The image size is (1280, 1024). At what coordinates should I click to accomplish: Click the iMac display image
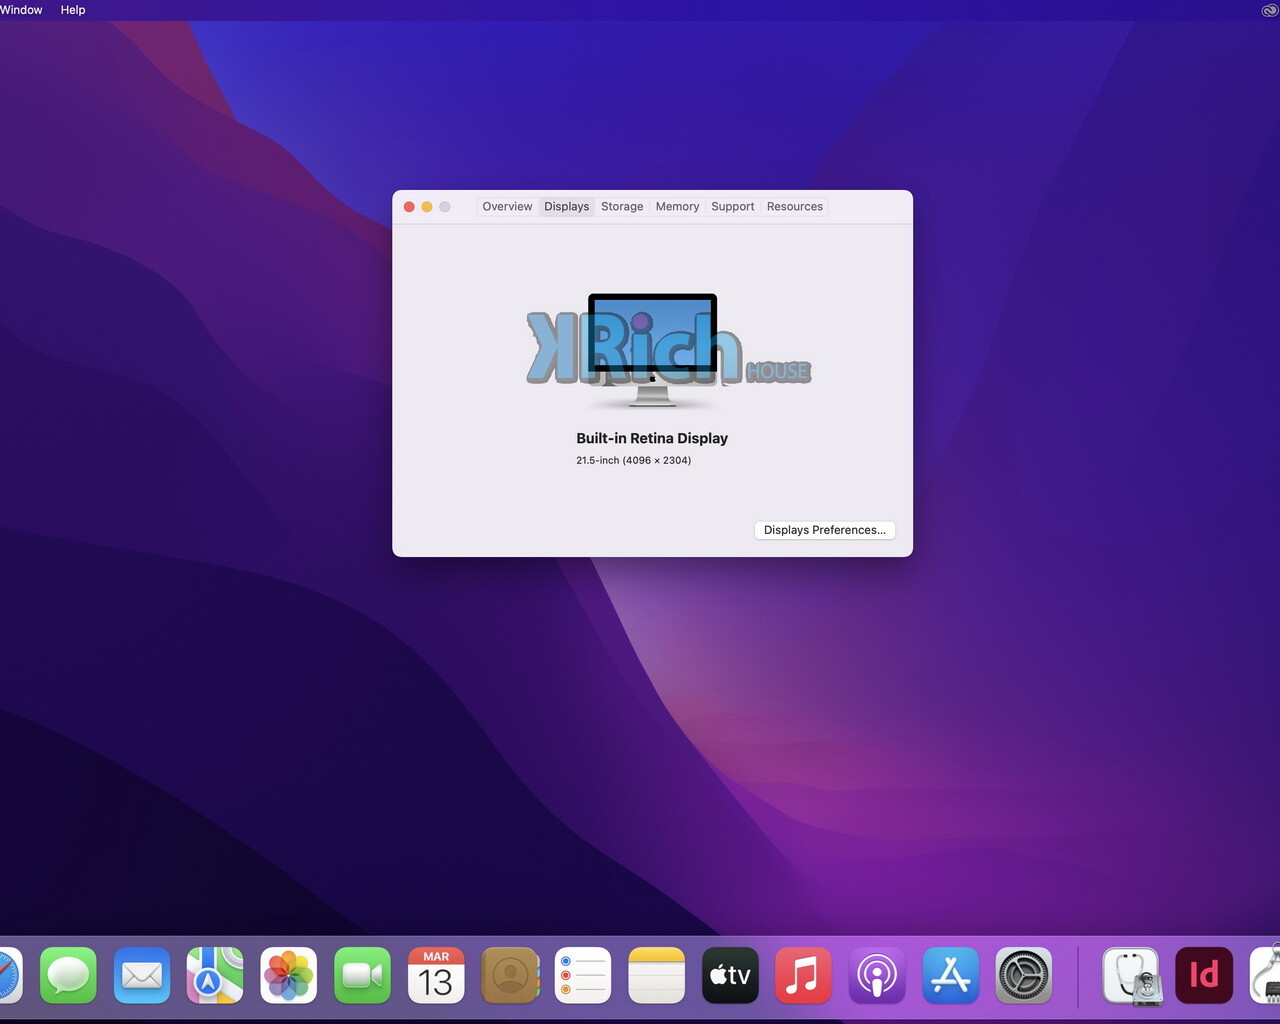pos(652,350)
